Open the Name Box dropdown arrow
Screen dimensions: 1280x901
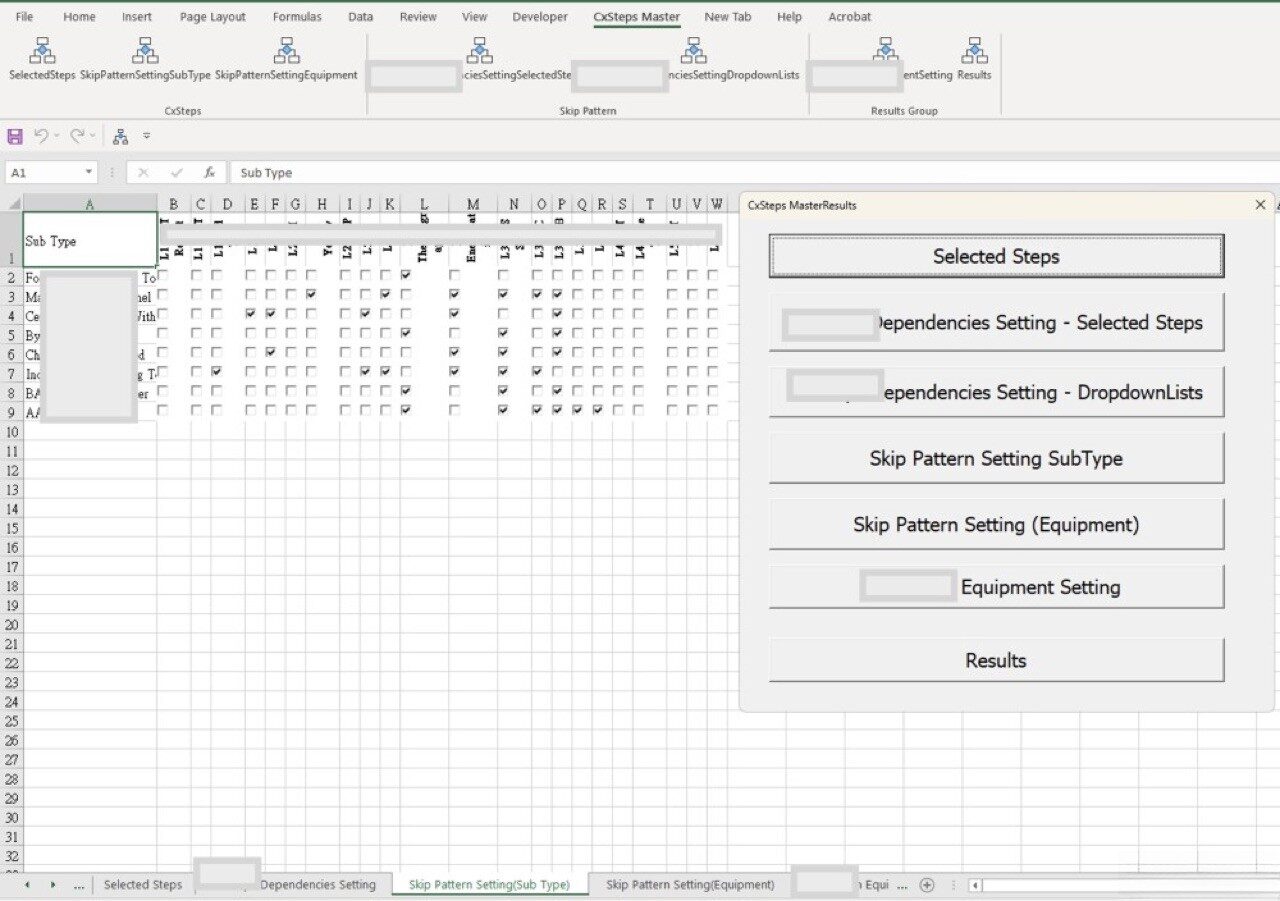89,173
